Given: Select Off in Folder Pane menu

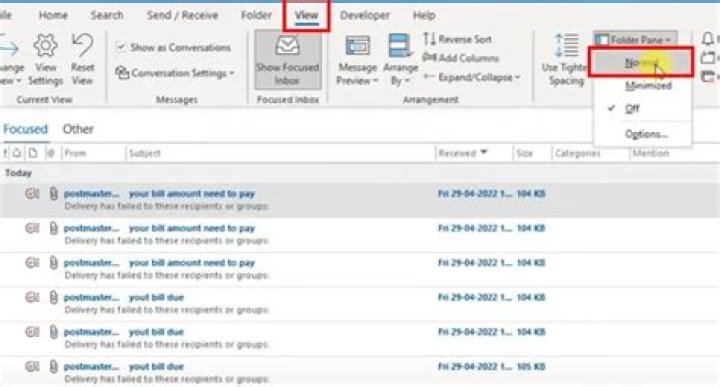Looking at the screenshot, I should [632, 108].
